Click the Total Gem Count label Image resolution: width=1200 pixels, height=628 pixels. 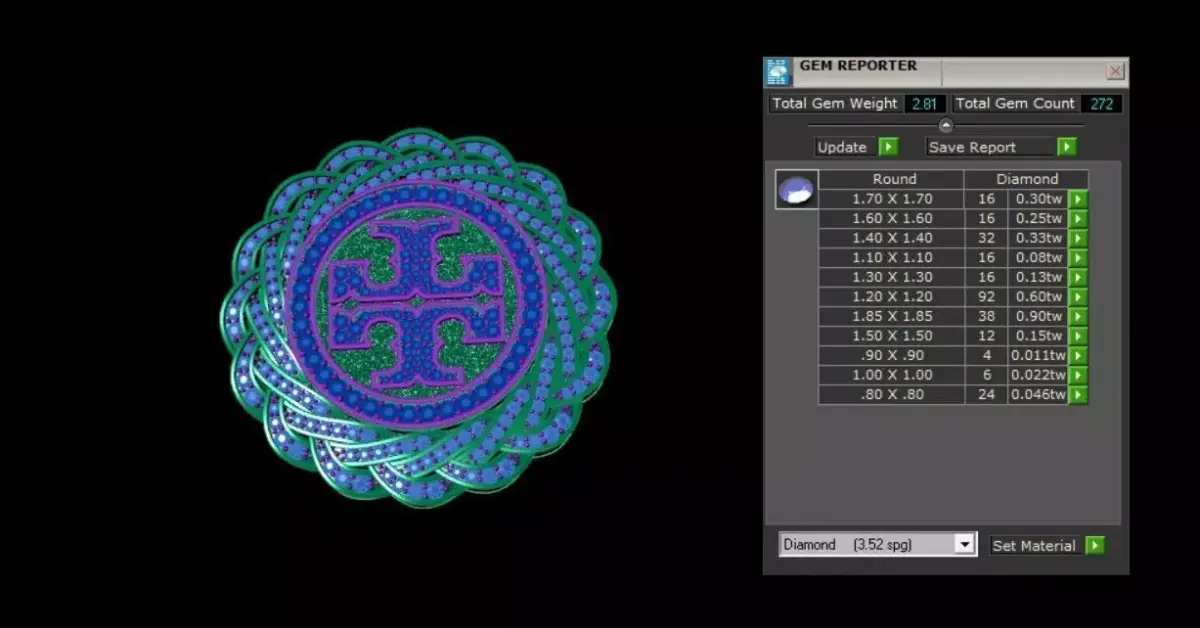(1015, 103)
